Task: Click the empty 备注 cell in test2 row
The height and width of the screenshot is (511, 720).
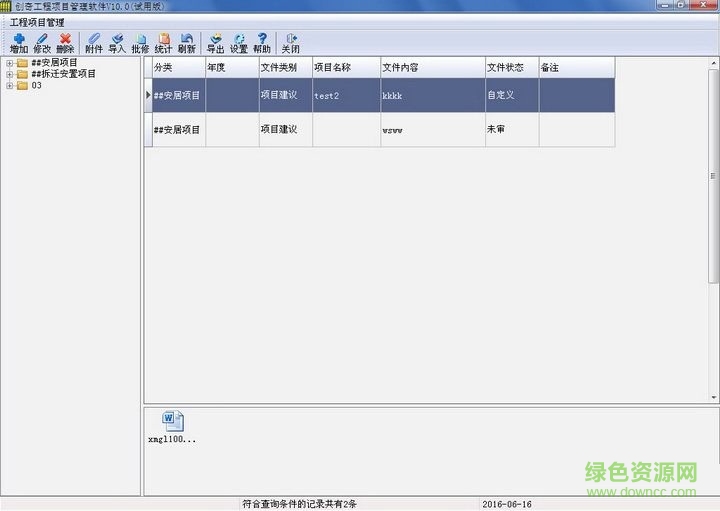Action: pos(577,95)
